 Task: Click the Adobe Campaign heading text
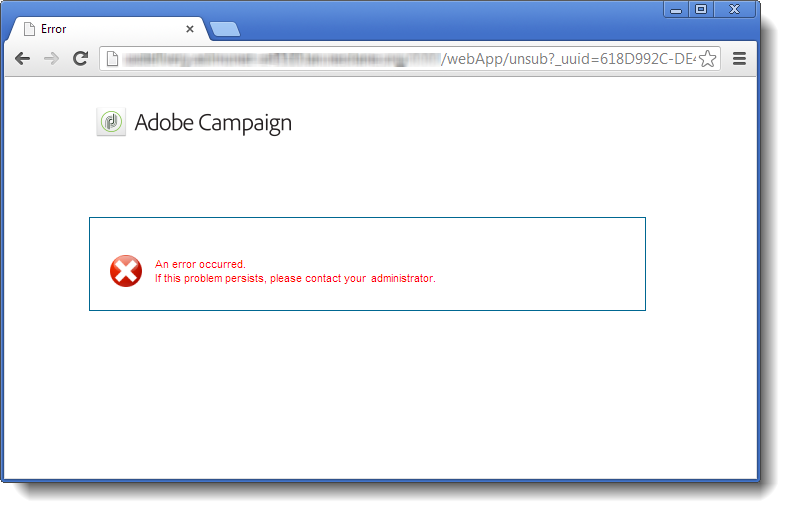point(213,123)
